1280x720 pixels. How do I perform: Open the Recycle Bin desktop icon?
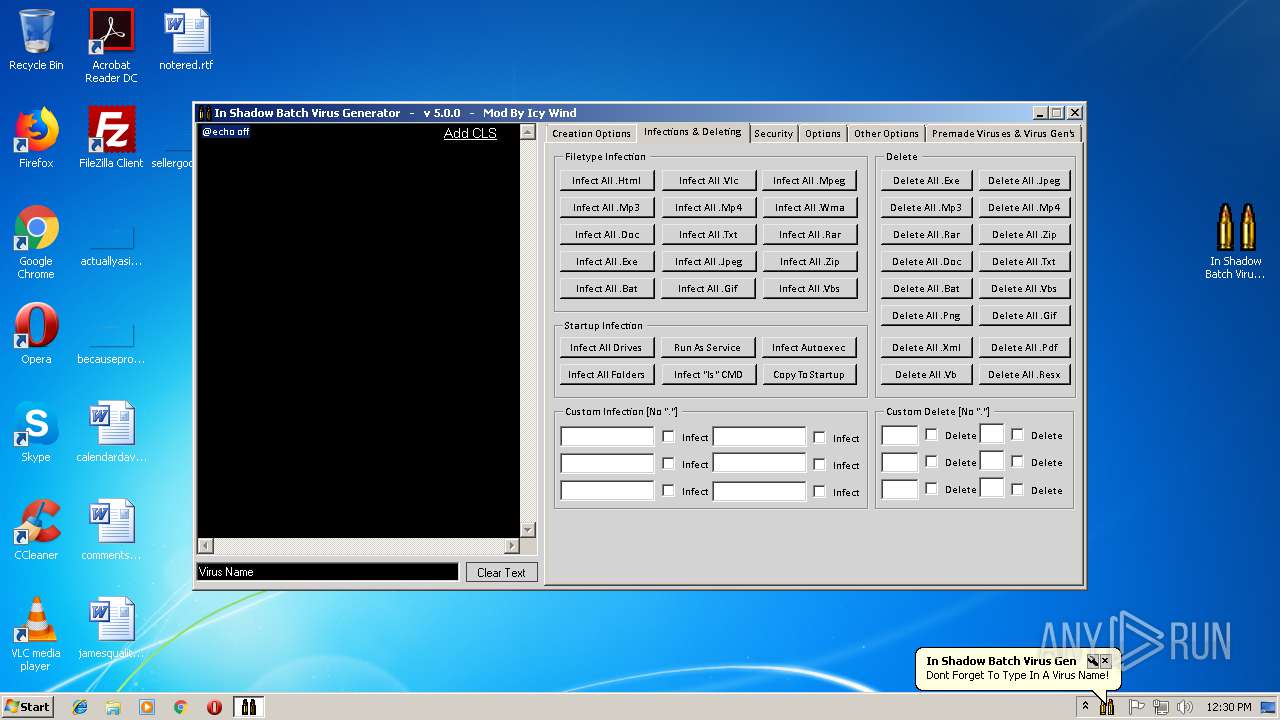pos(36,40)
